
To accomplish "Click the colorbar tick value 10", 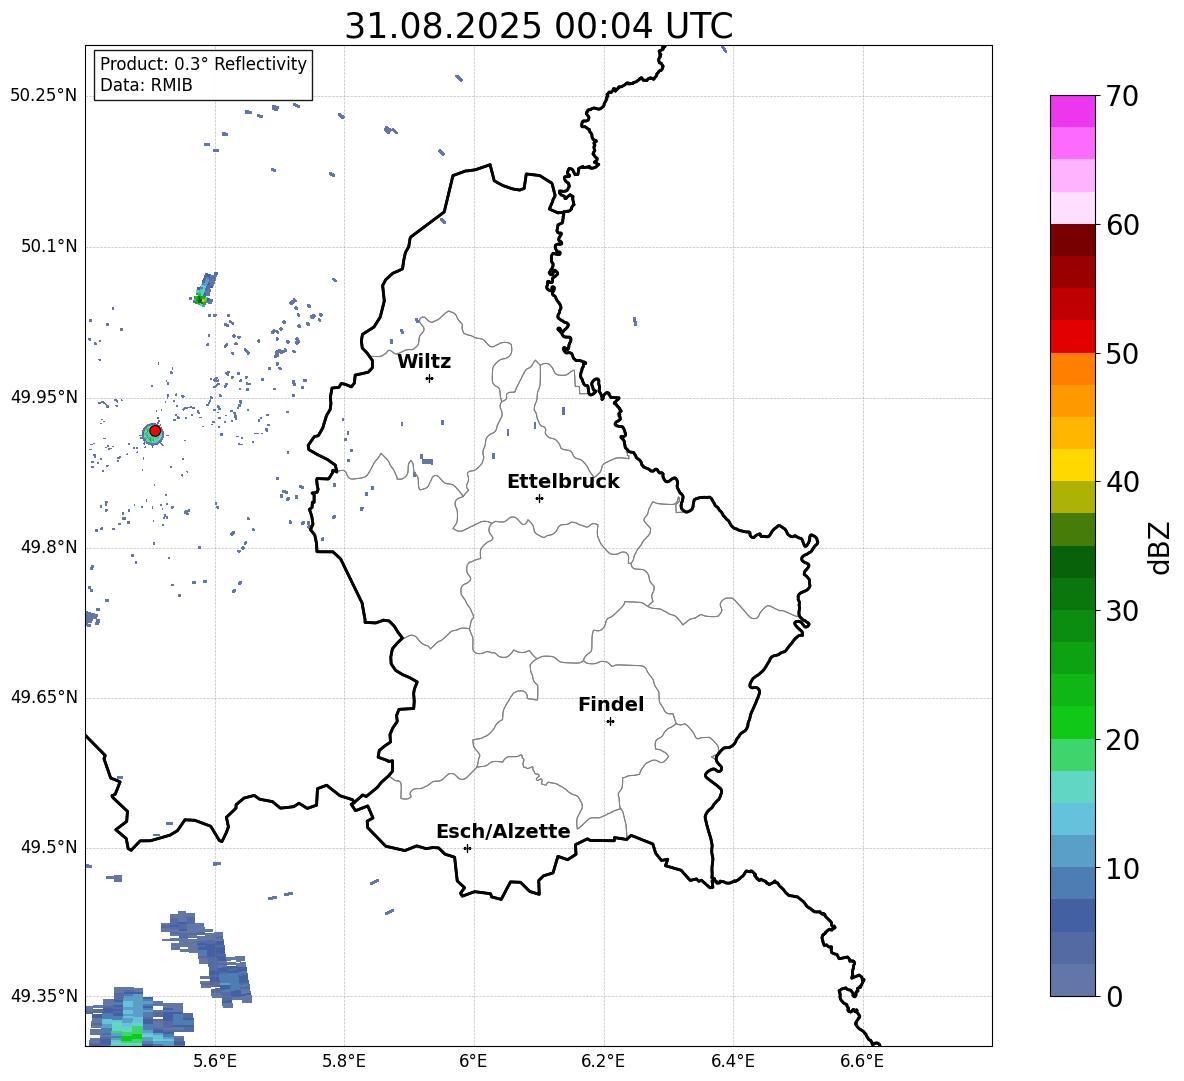I will (1122, 868).
